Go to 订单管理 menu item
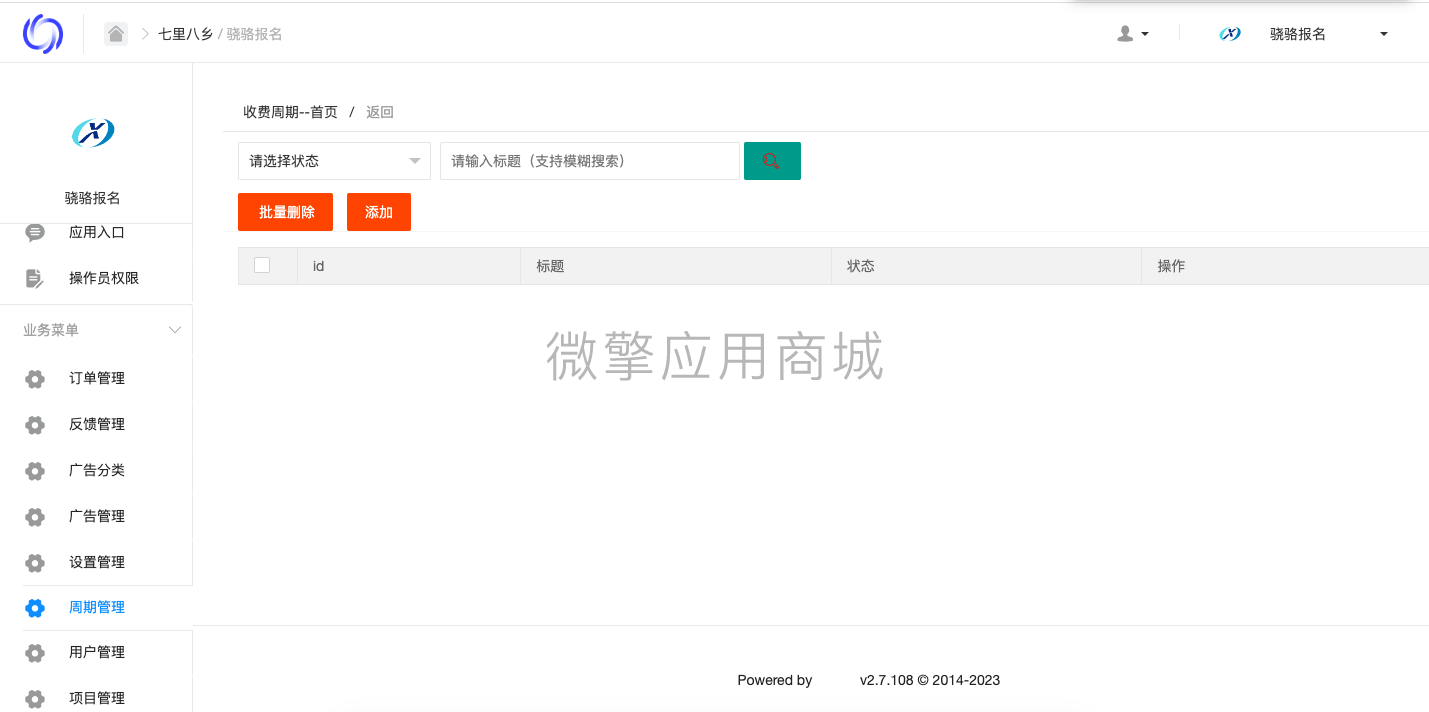The image size is (1429, 712). tap(97, 378)
